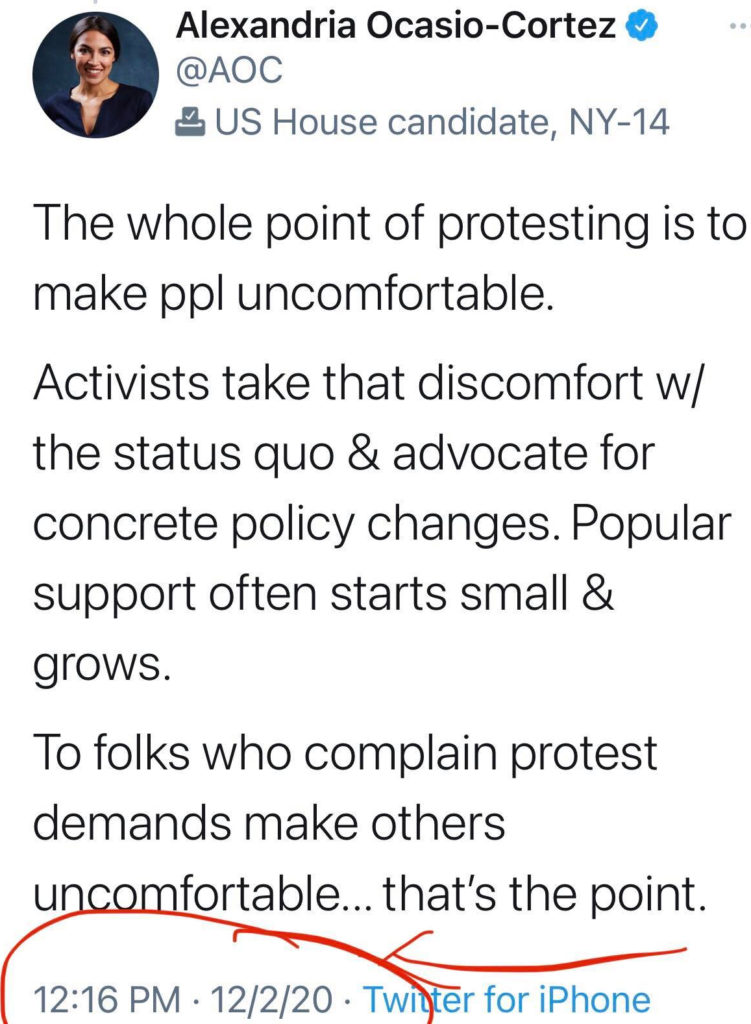Click the line 'Activists take that discomfort w/'
This screenshot has width=751, height=1024.
370,383
